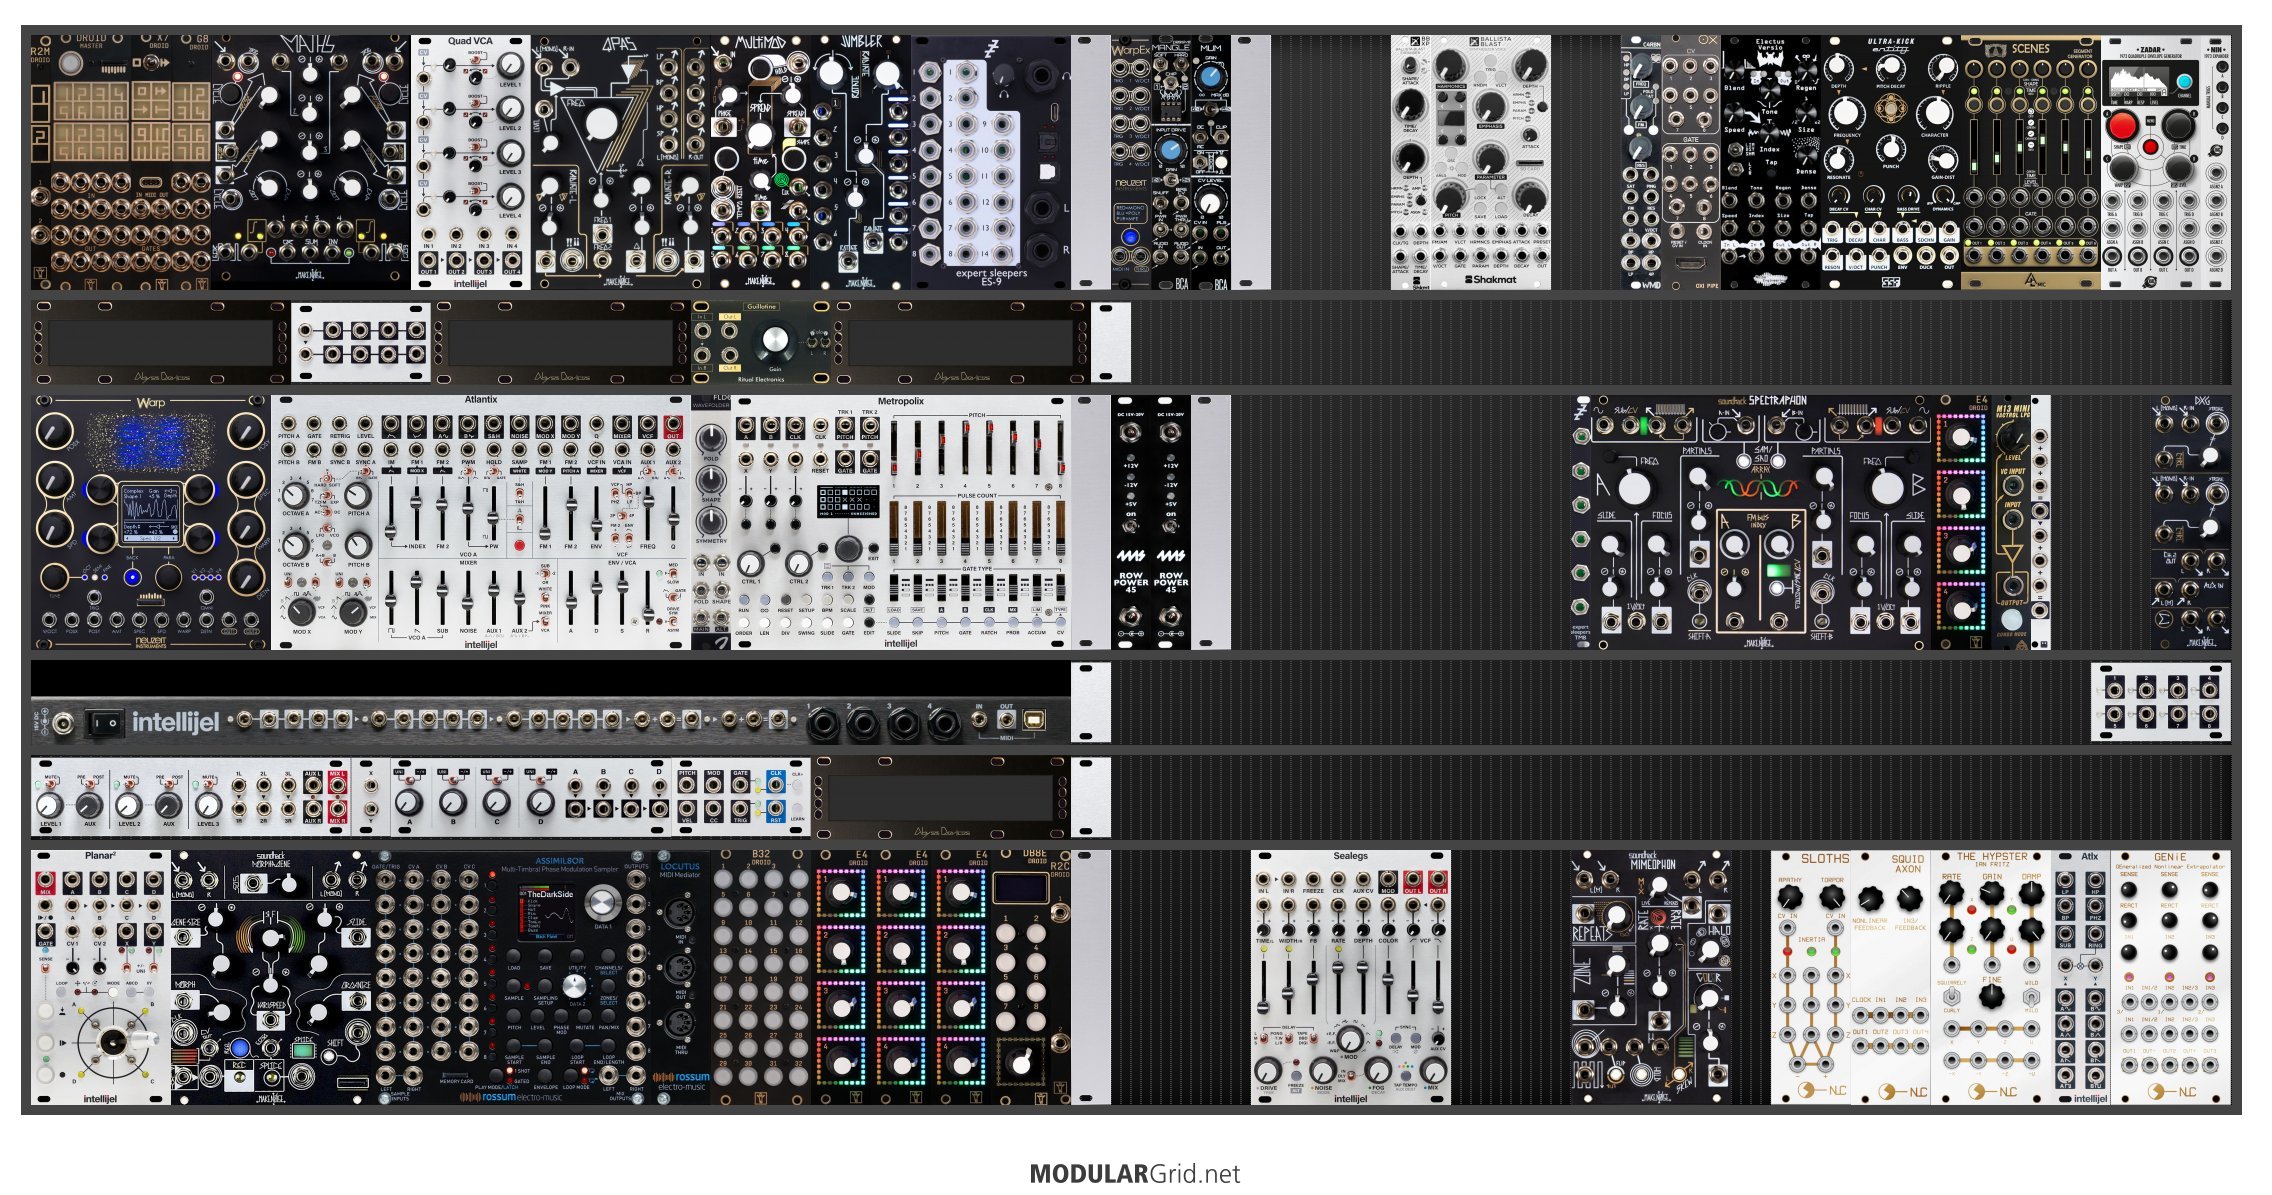Open the Ultra-Kick module

coord(1891,163)
